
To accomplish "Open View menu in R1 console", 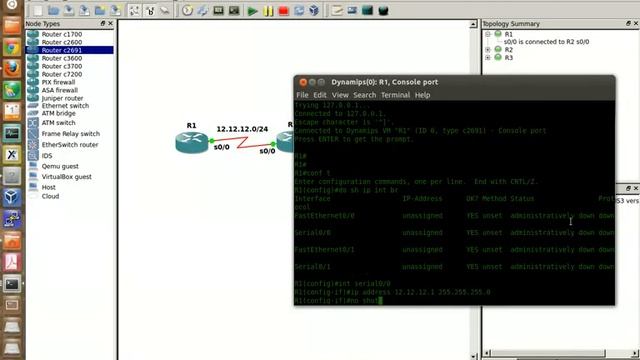I will (x=340, y=95).
